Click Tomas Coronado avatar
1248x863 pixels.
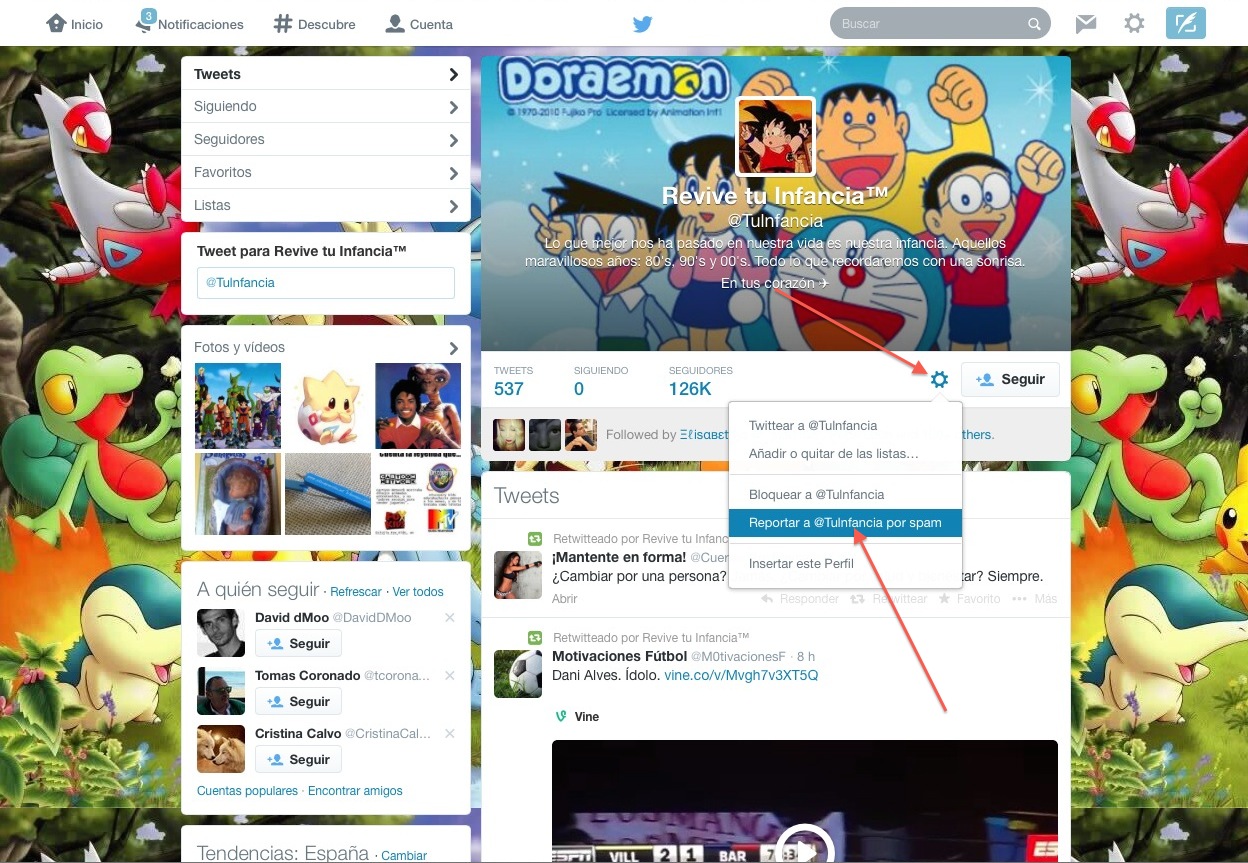click(221, 691)
